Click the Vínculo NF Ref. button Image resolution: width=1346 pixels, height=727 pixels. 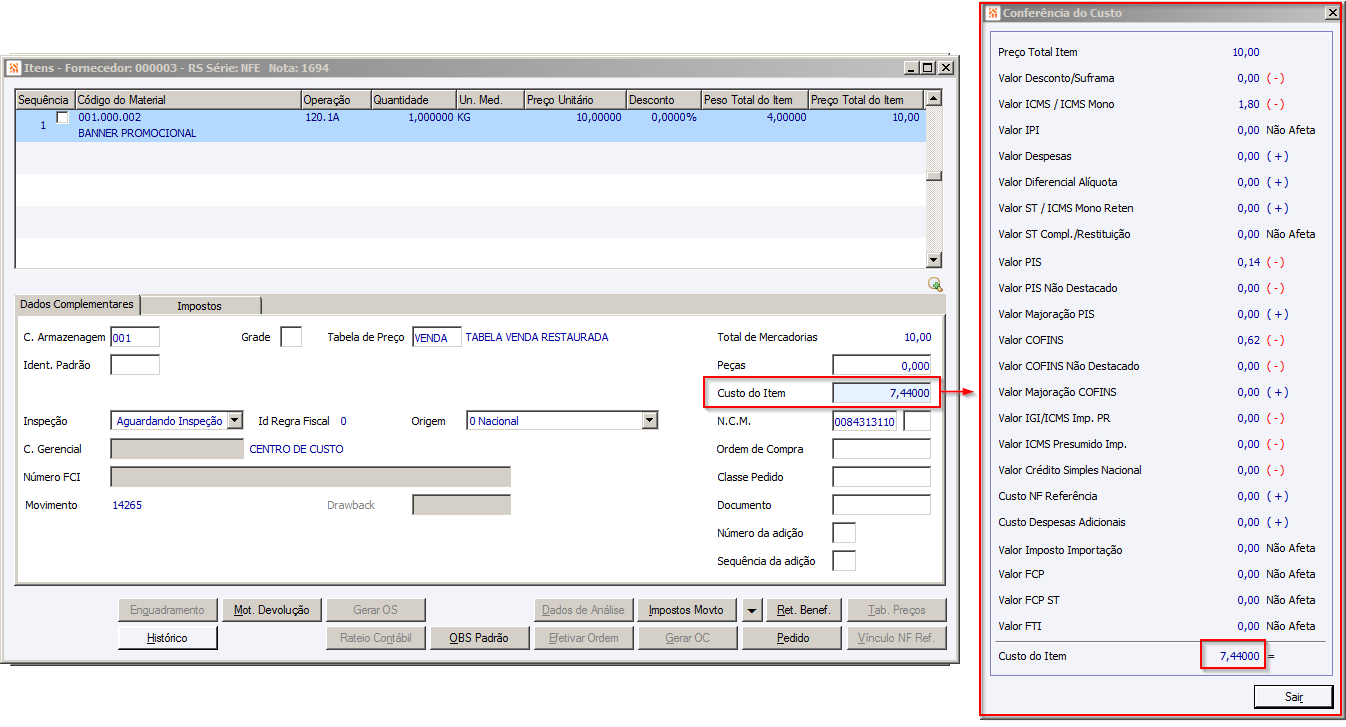pyautogui.click(x=896, y=638)
